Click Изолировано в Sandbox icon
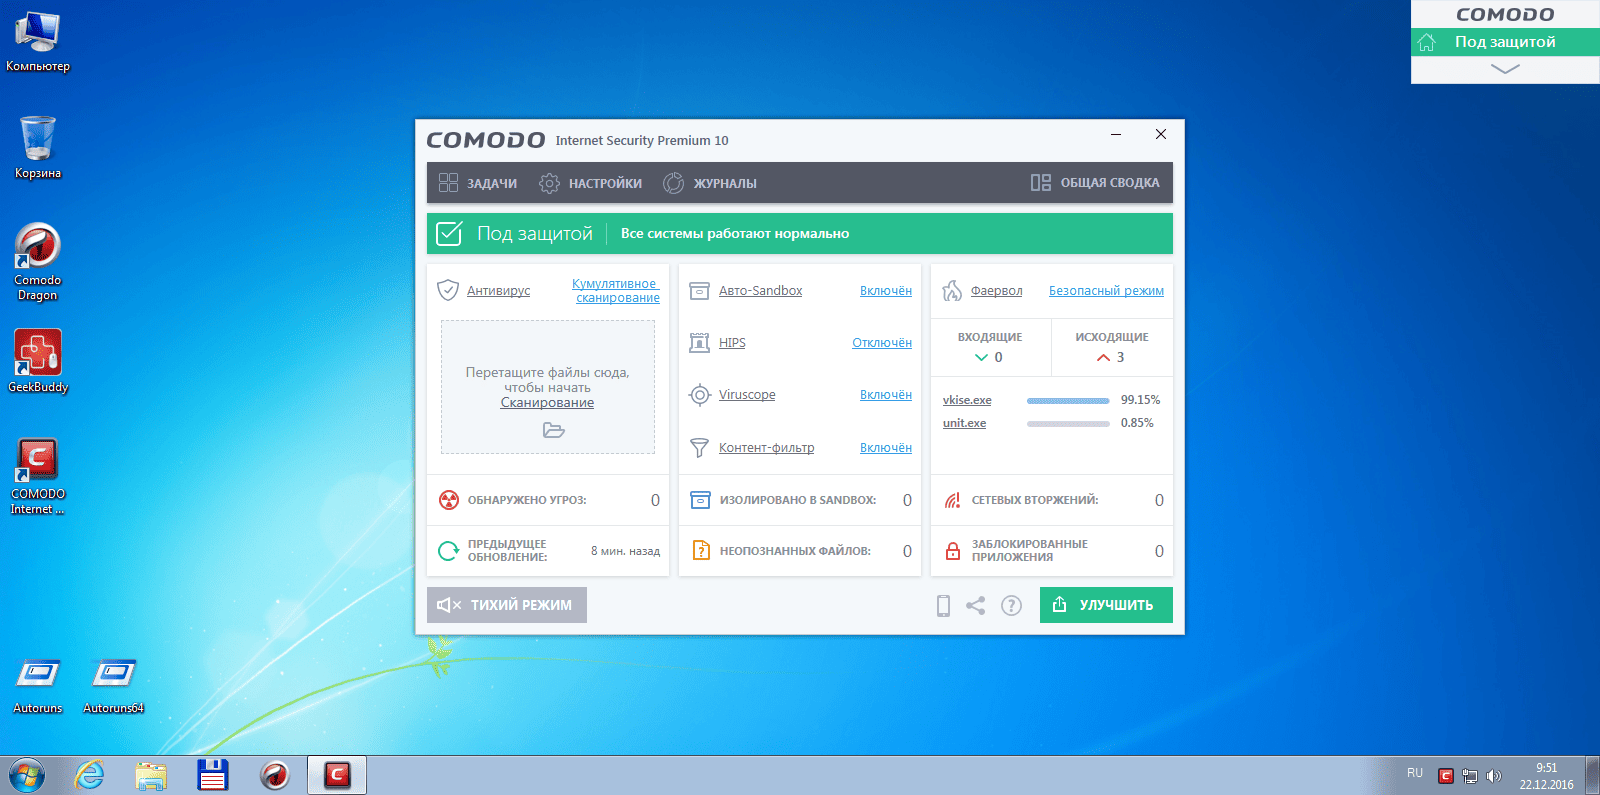 [x=700, y=500]
